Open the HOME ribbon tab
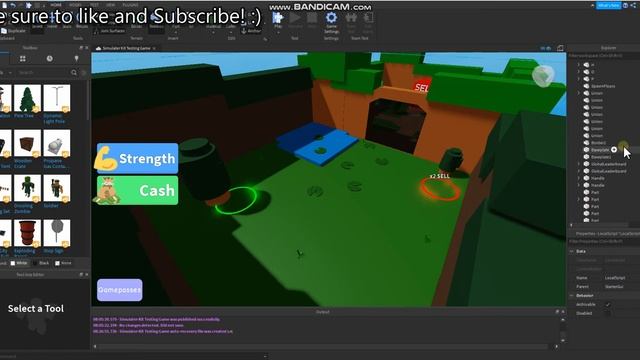 click(56, 5)
